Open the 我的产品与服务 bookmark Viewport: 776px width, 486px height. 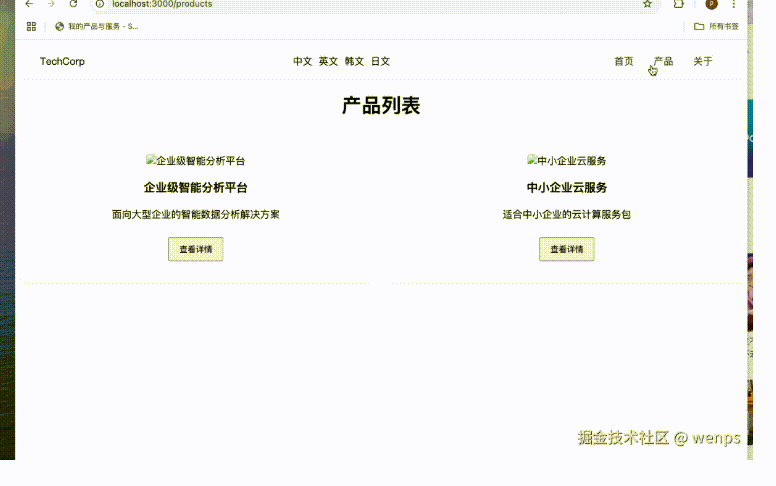(97, 26)
